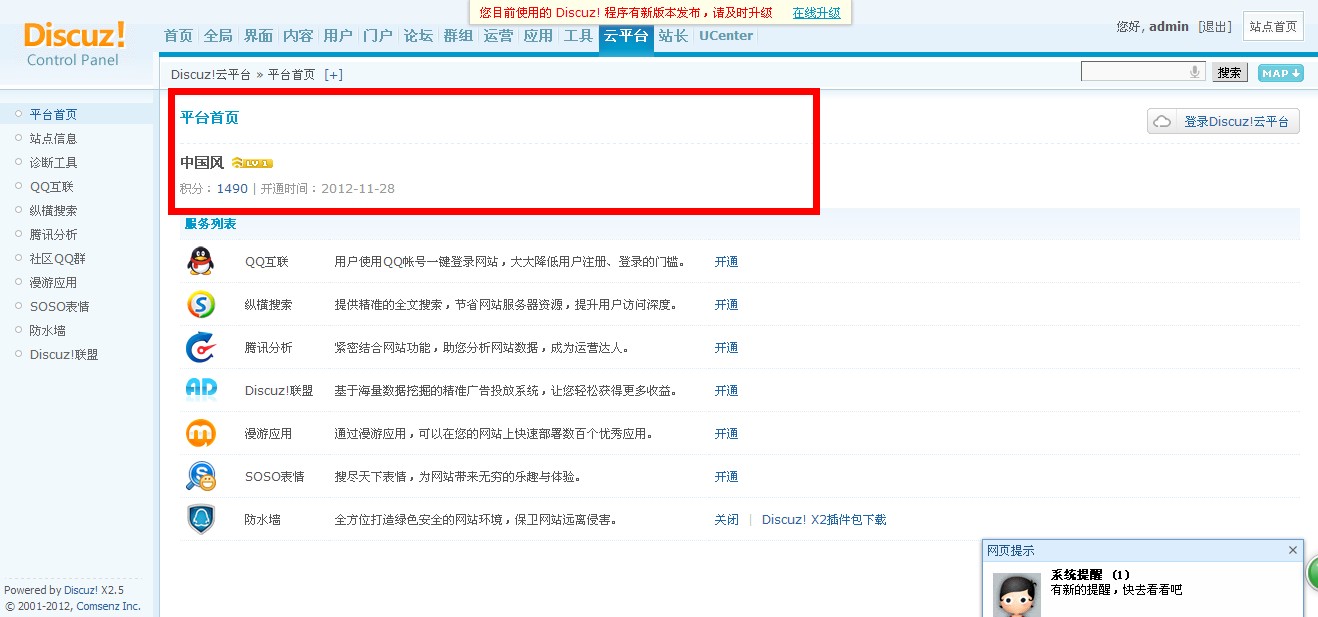Open the MAP dropdown button
The image size is (1318, 617).
click(1280, 73)
